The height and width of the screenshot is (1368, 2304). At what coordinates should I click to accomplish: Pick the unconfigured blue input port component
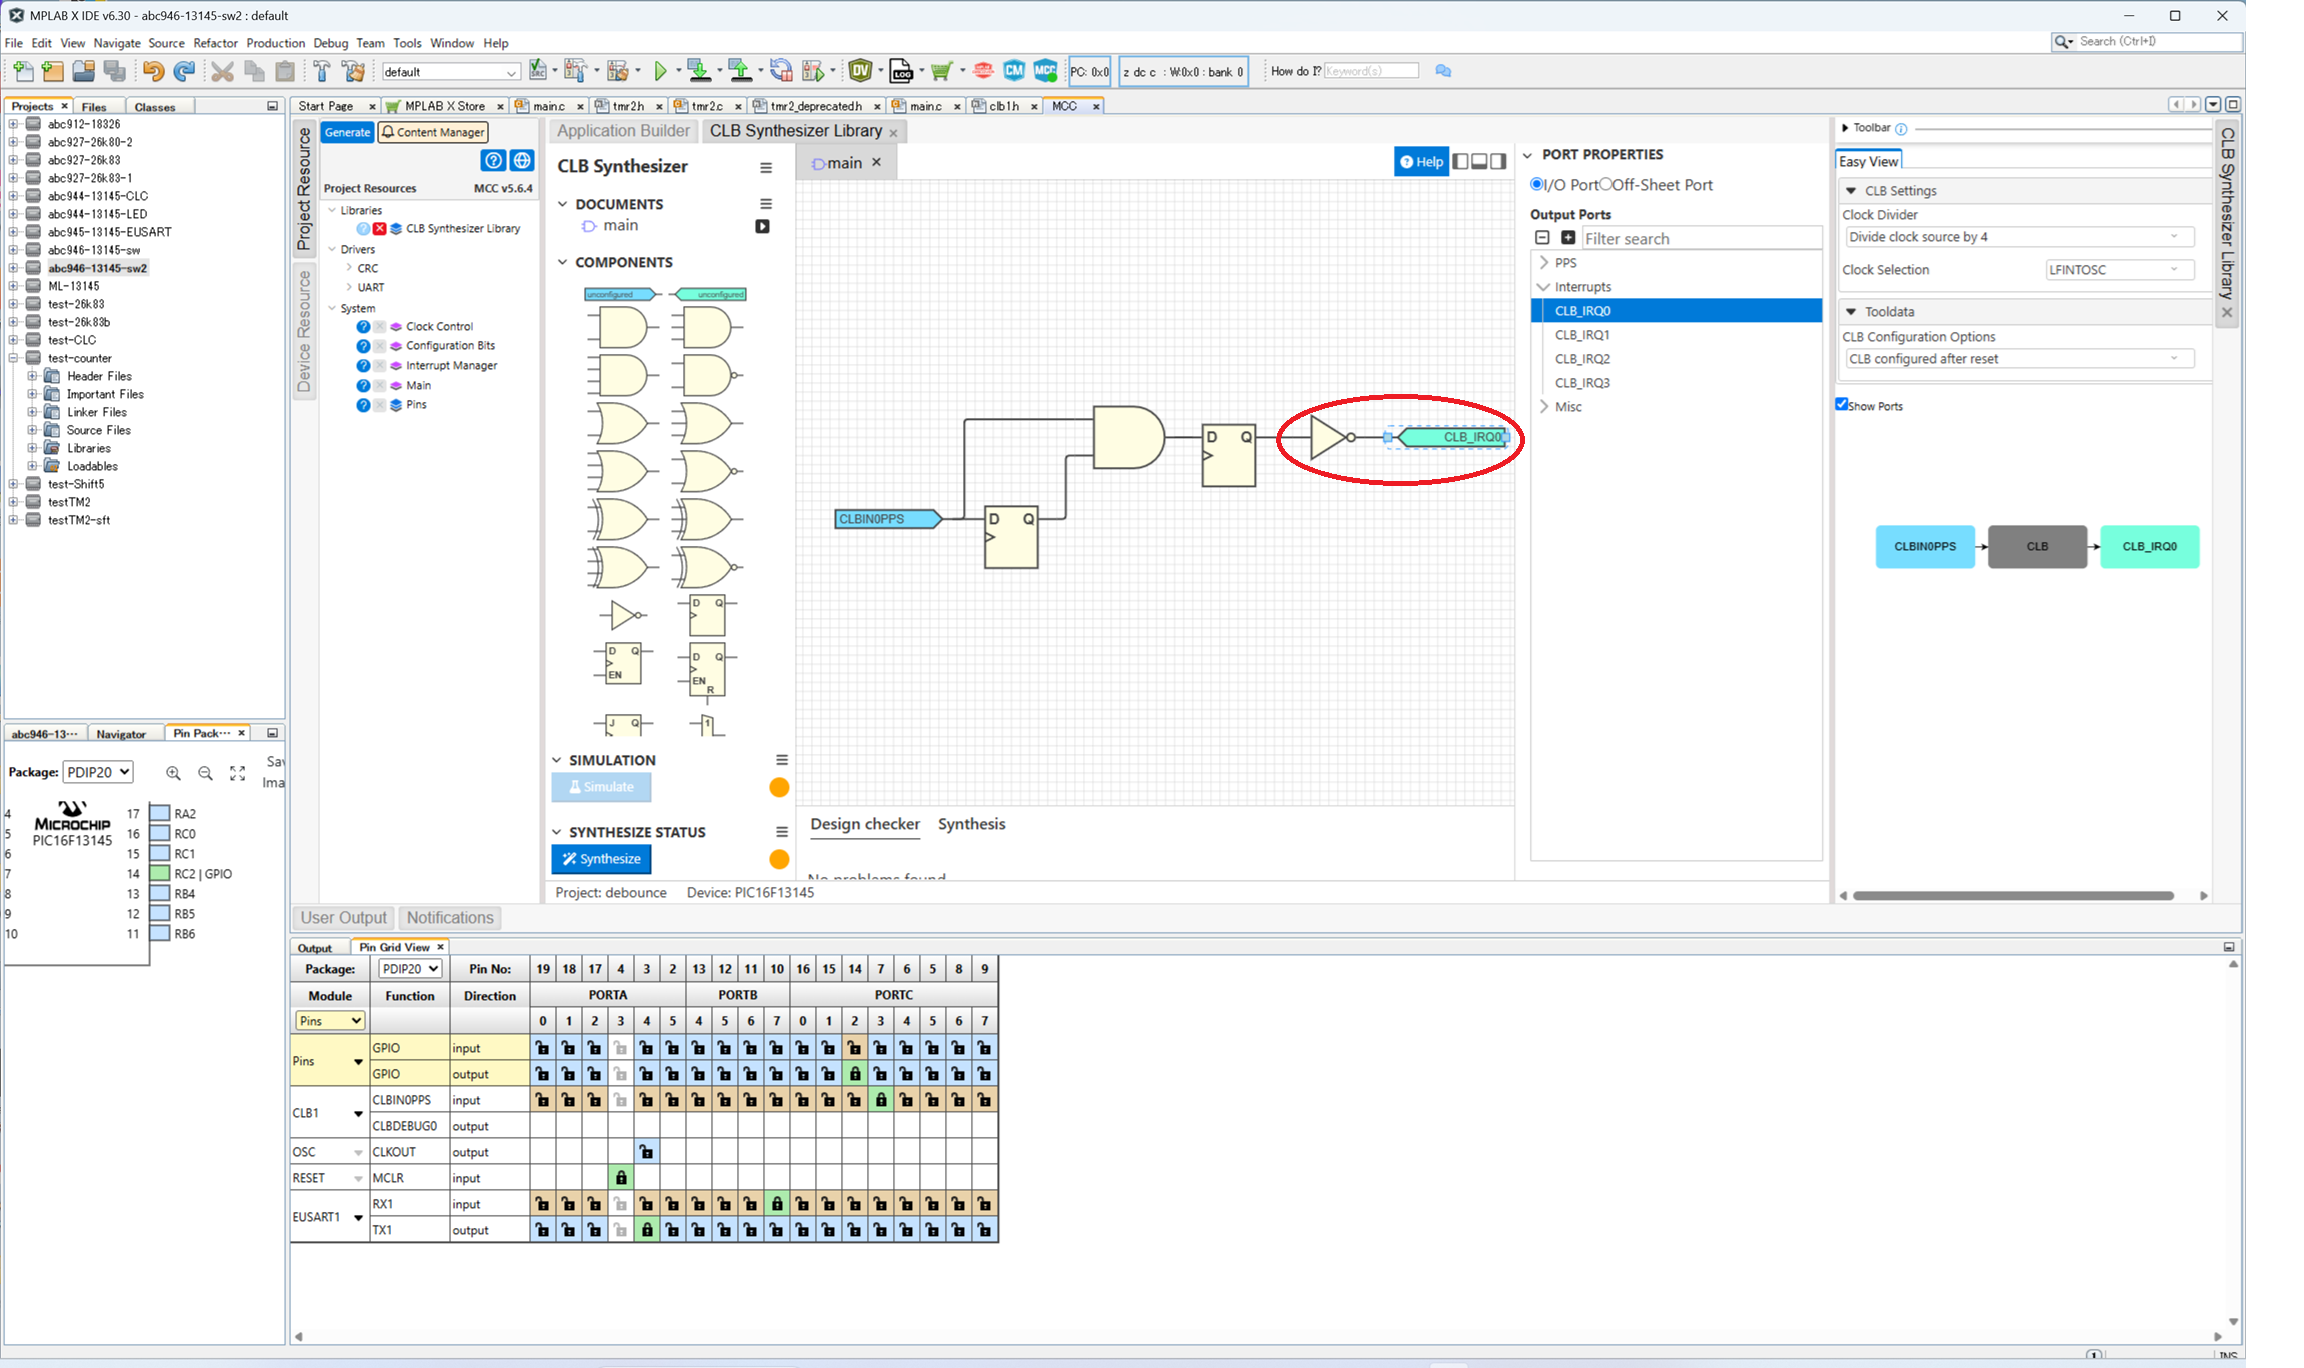point(622,294)
